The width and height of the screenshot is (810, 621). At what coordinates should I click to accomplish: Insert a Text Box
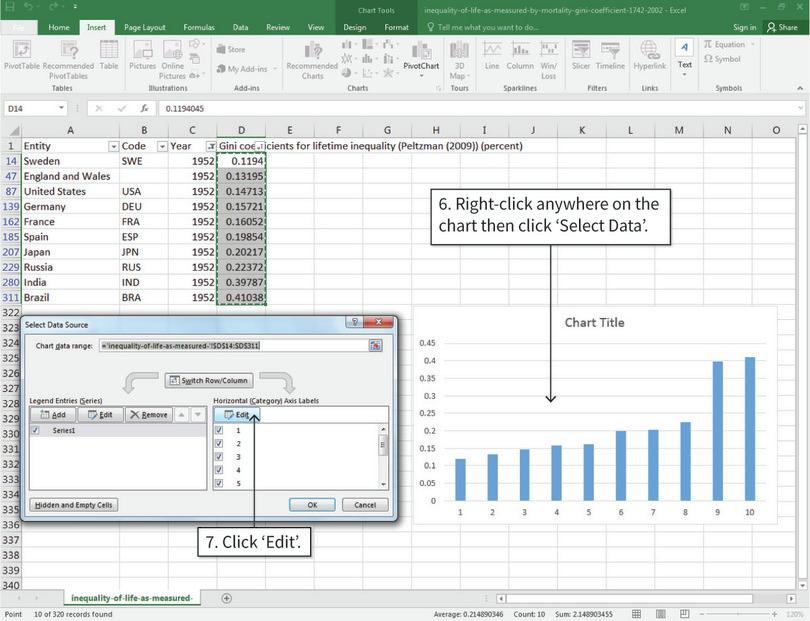click(684, 55)
